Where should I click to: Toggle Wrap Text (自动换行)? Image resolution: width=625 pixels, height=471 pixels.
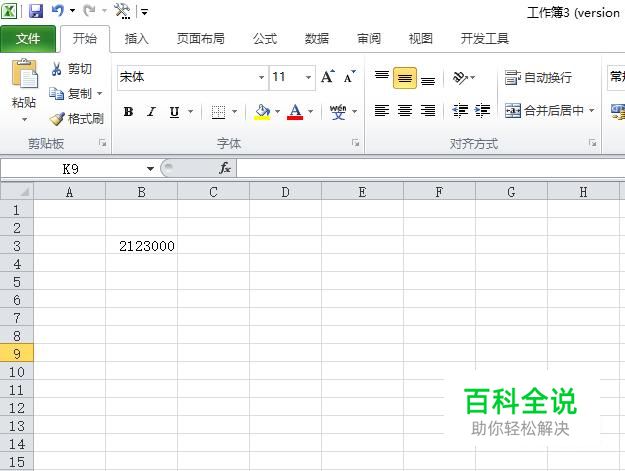point(538,77)
